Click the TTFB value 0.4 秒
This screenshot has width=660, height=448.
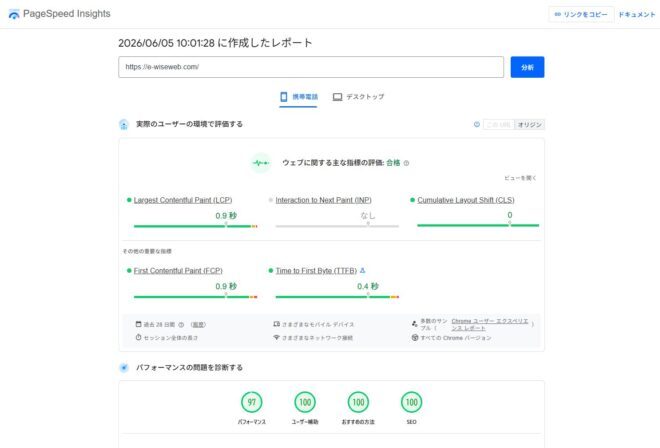pos(368,286)
